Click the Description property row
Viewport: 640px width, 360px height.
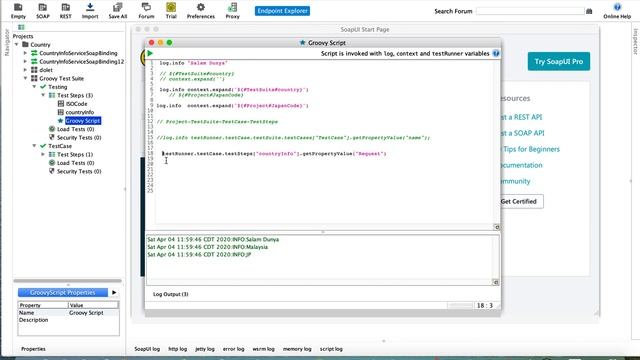click(69, 320)
